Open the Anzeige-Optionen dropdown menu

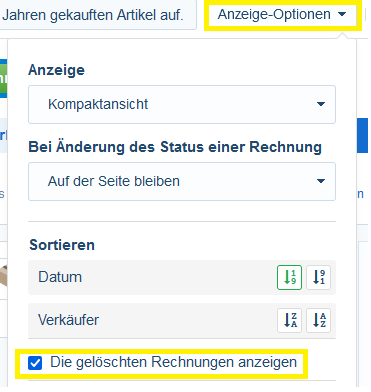(x=282, y=15)
